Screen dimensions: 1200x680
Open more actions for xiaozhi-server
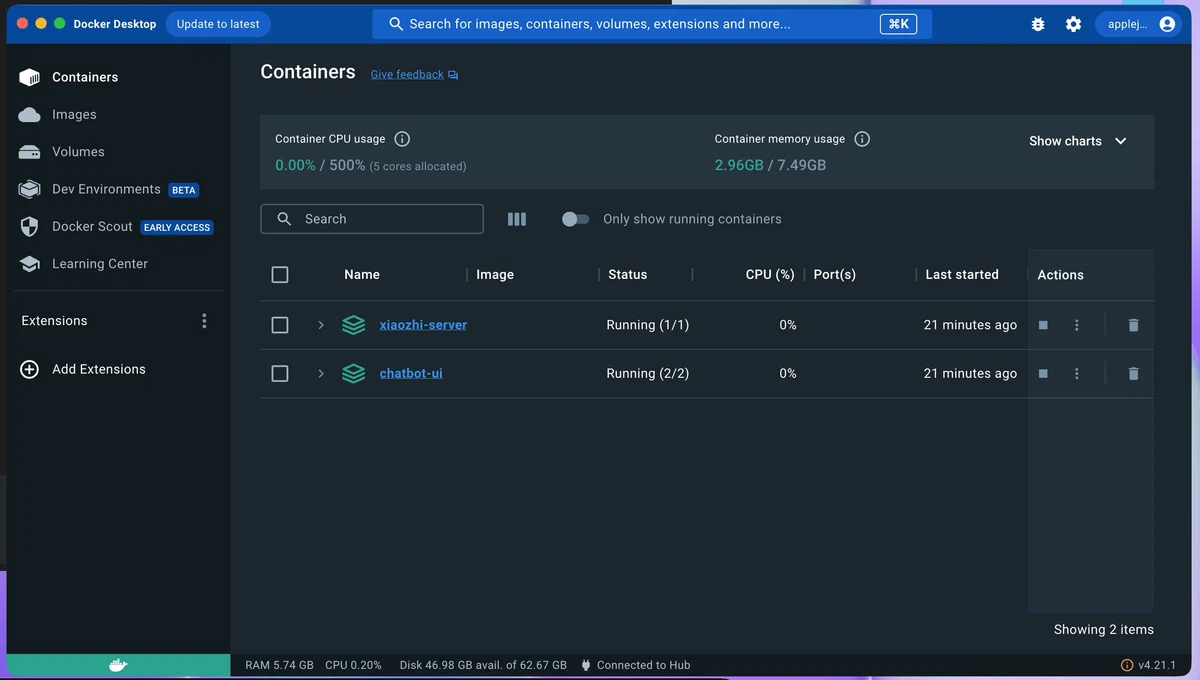tap(1077, 325)
